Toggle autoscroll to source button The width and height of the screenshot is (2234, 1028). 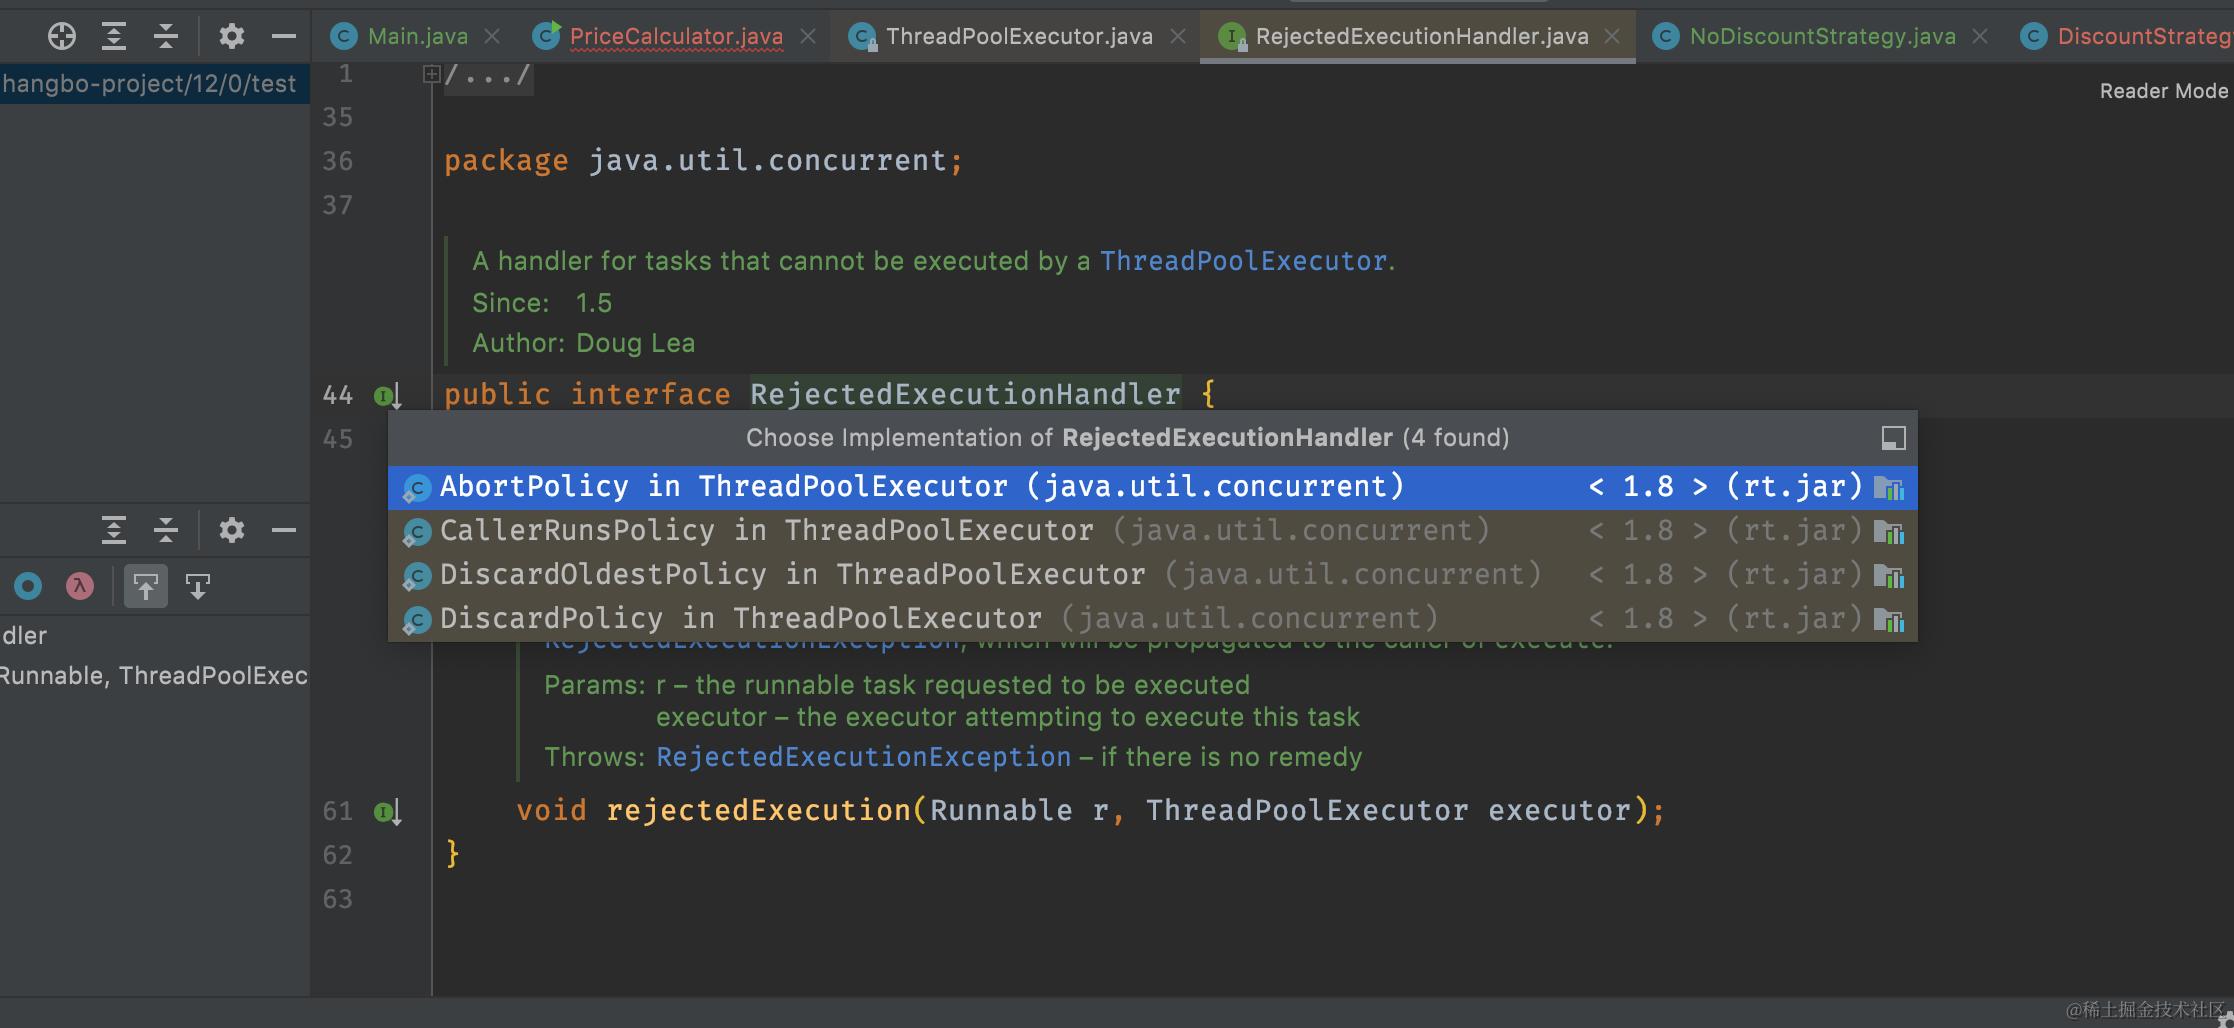146,586
